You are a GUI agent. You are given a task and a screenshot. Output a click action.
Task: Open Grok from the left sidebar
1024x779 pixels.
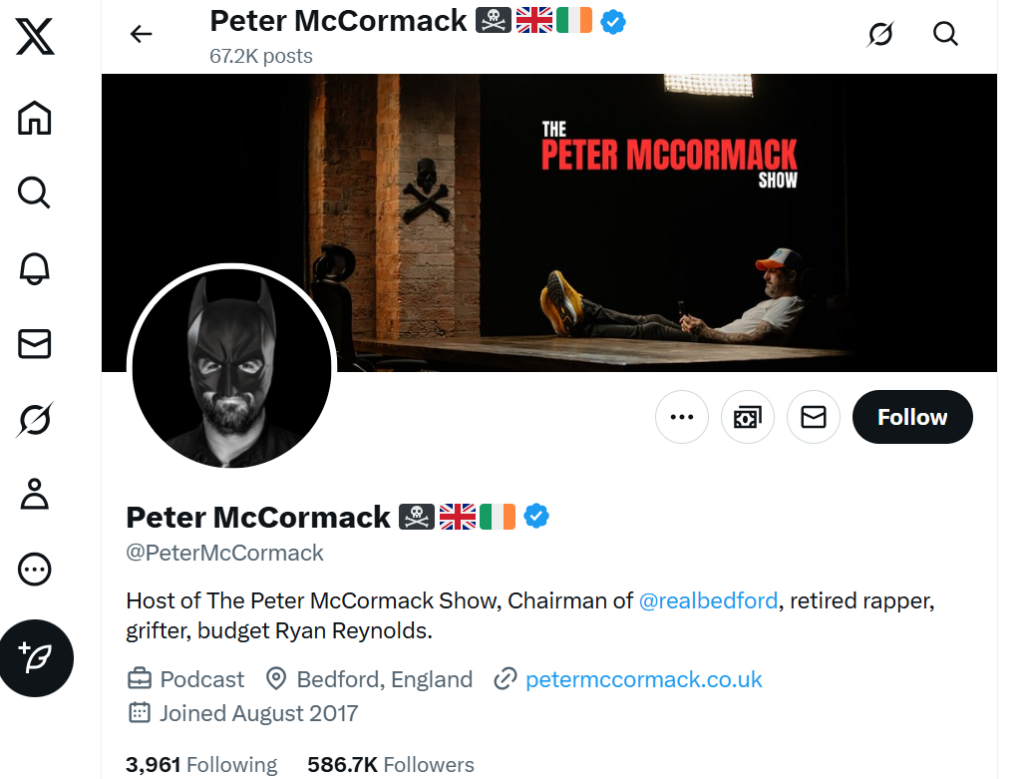(x=35, y=420)
